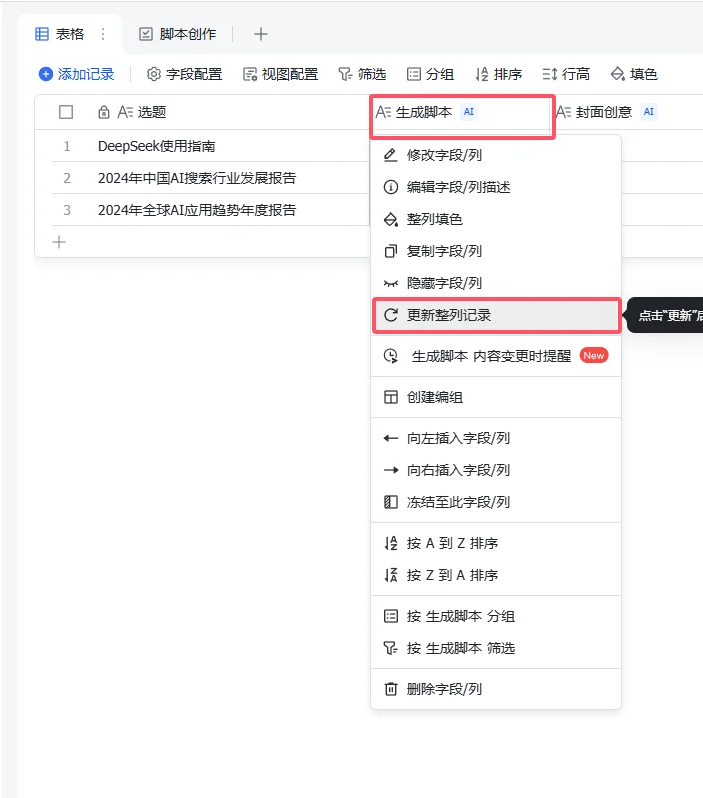Click the info icon beside 编辑字段/列描述
This screenshot has width=703, height=798.
click(390, 187)
